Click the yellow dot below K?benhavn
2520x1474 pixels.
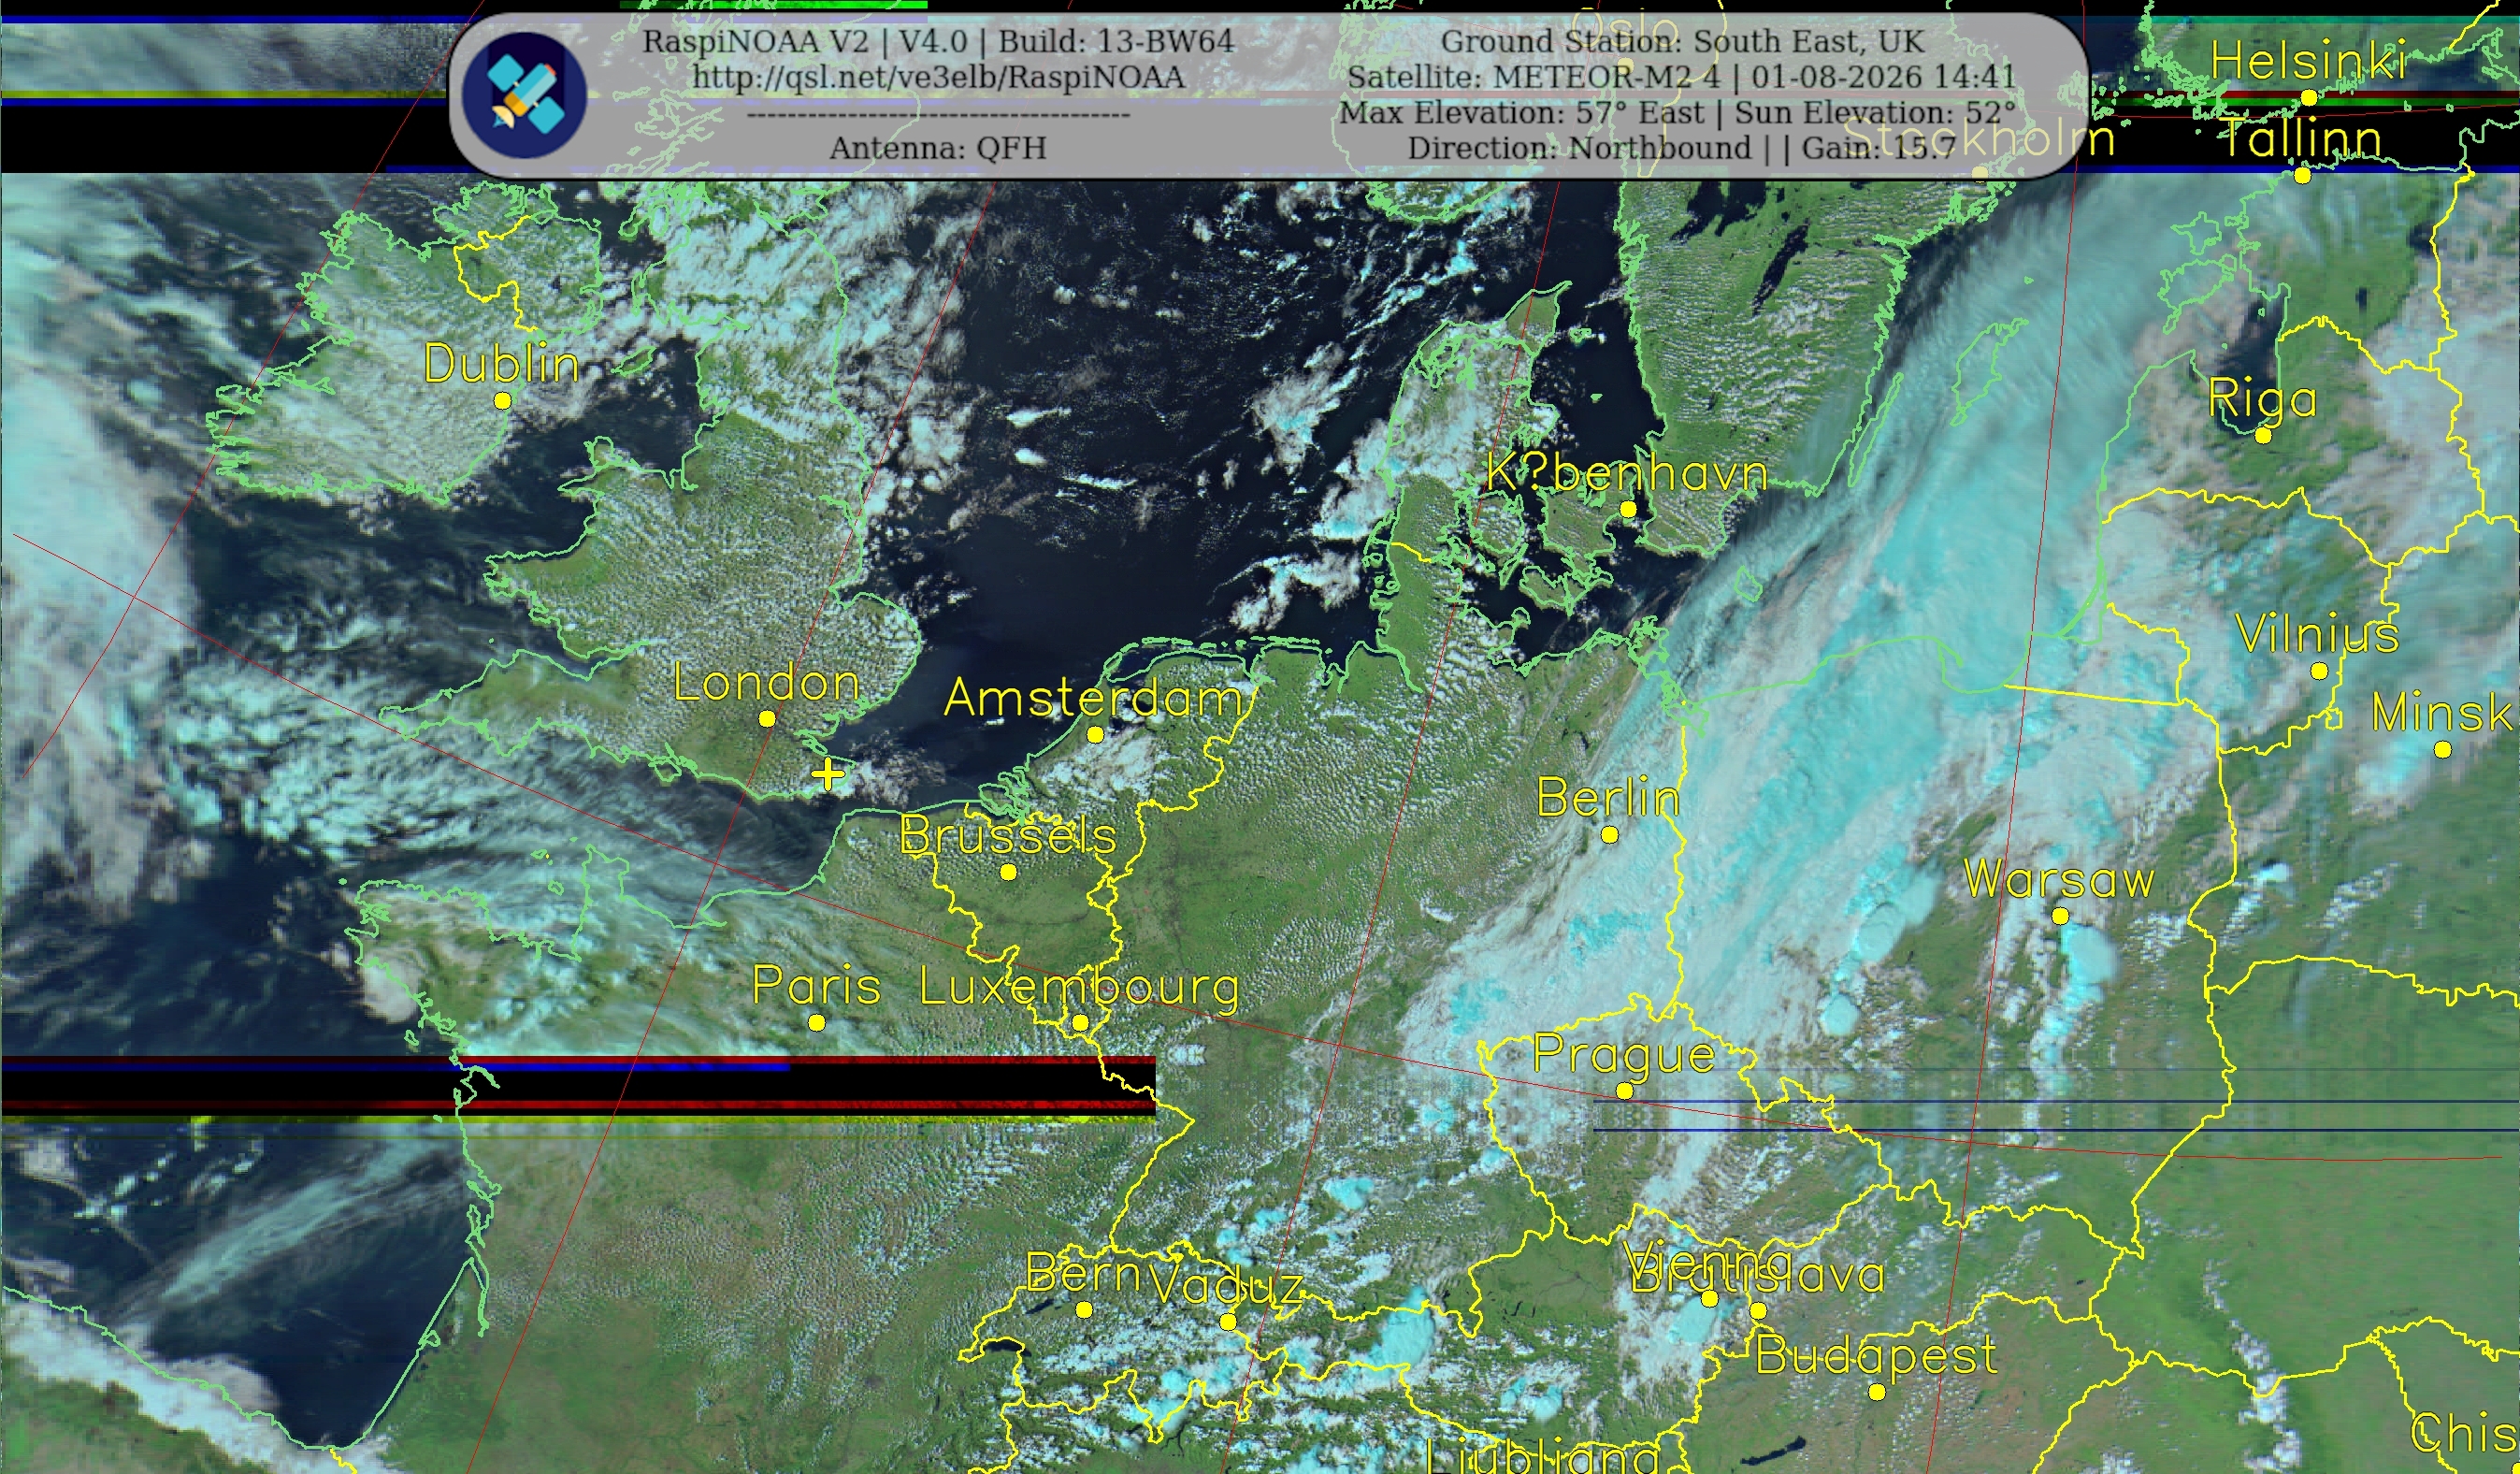(x=1628, y=510)
